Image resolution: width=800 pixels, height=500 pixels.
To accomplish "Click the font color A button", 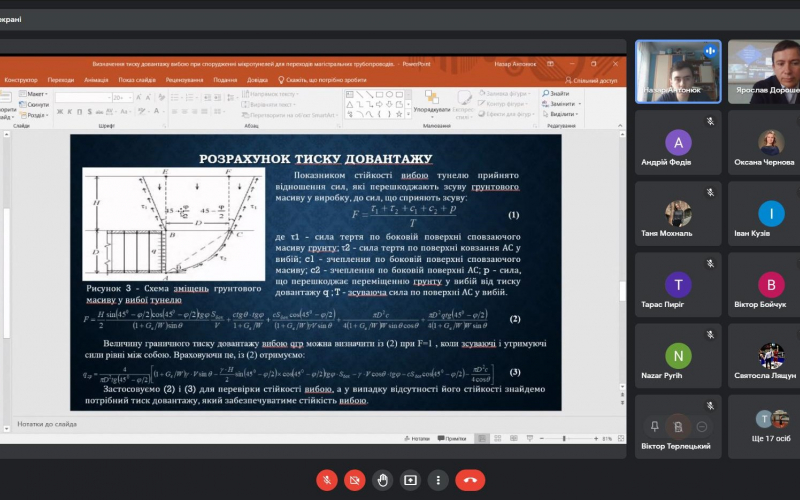I will (x=157, y=111).
